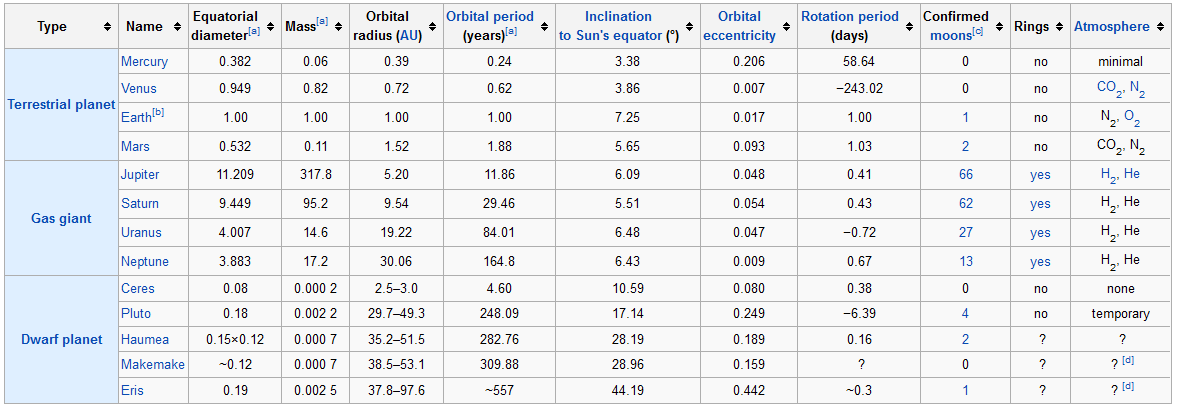Sort by Mass column sort arrows
This screenshot has width=1178, height=409.
point(339,26)
